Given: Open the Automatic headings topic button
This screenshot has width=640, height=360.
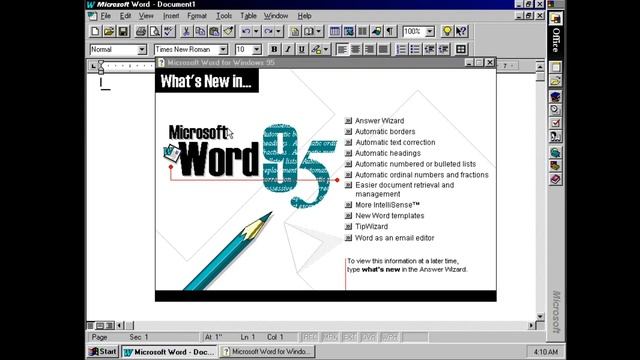Looking at the screenshot, I should coord(348,153).
